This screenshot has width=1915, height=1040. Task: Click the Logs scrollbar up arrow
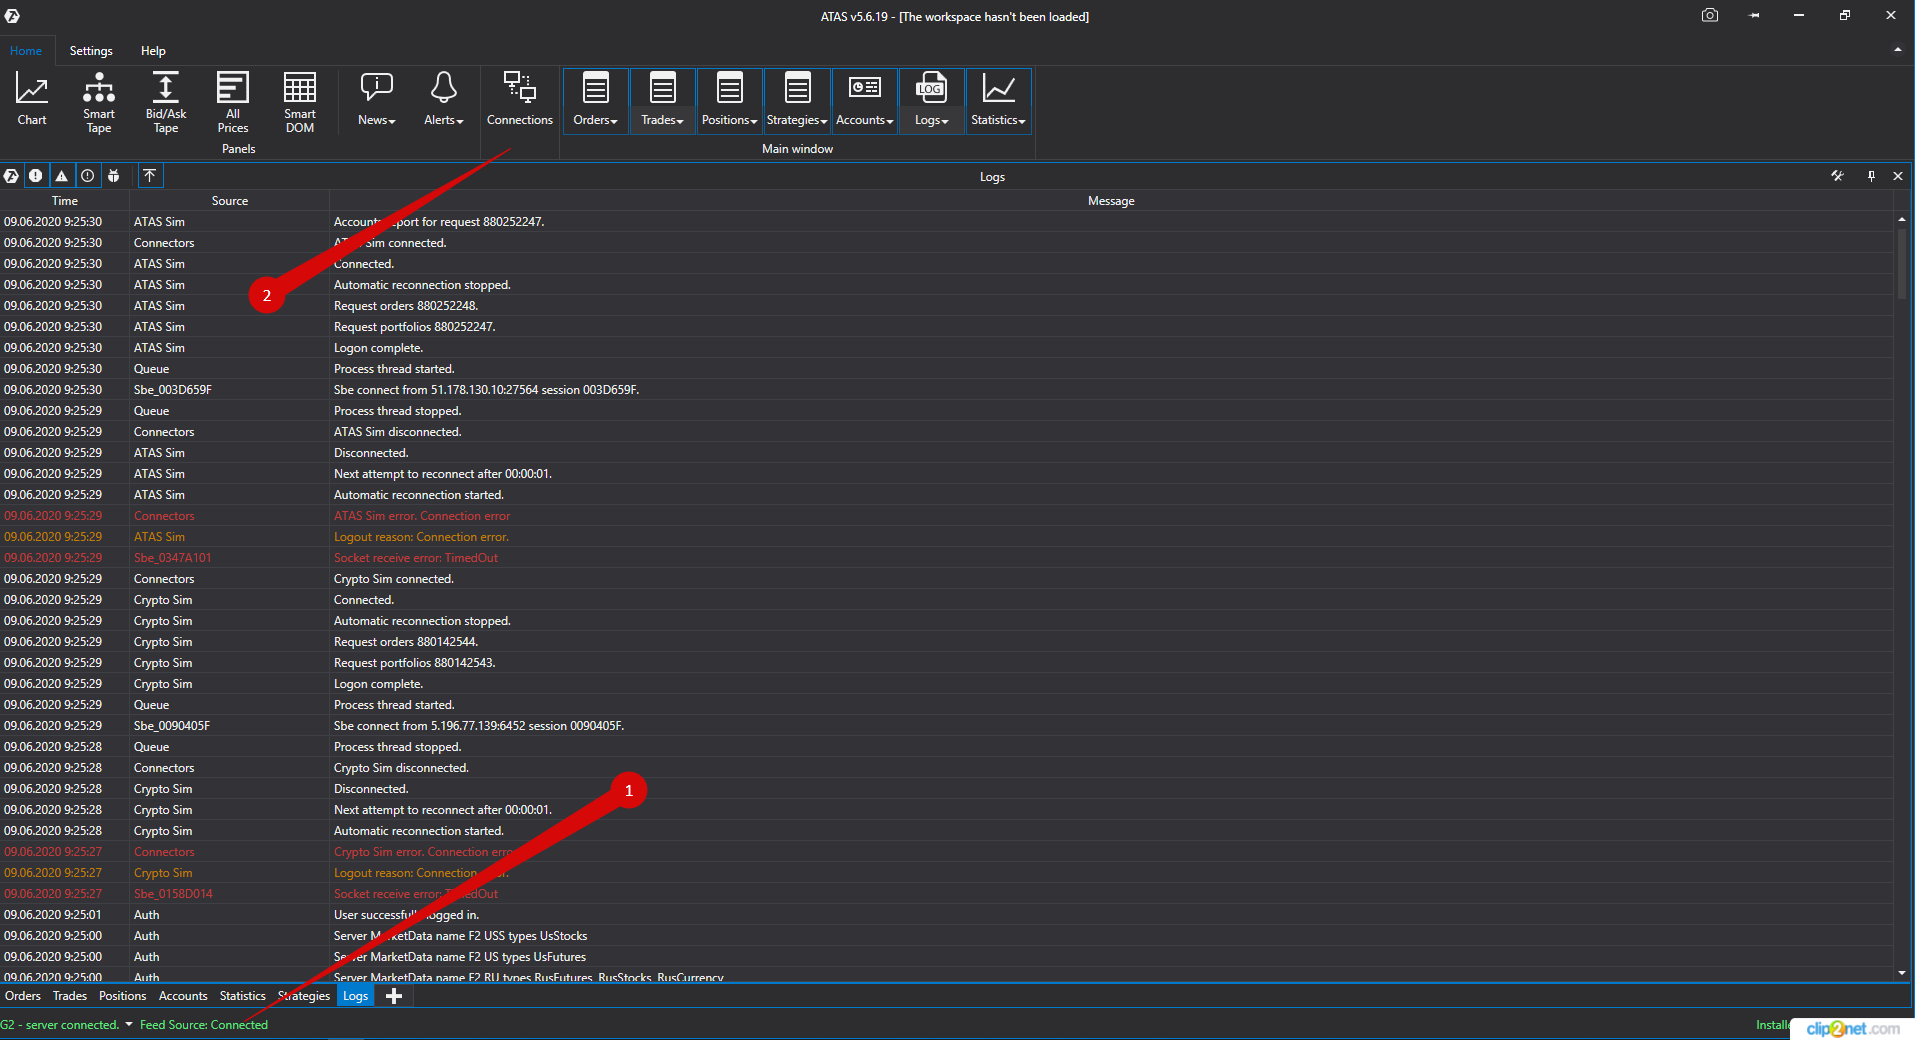point(1902,219)
